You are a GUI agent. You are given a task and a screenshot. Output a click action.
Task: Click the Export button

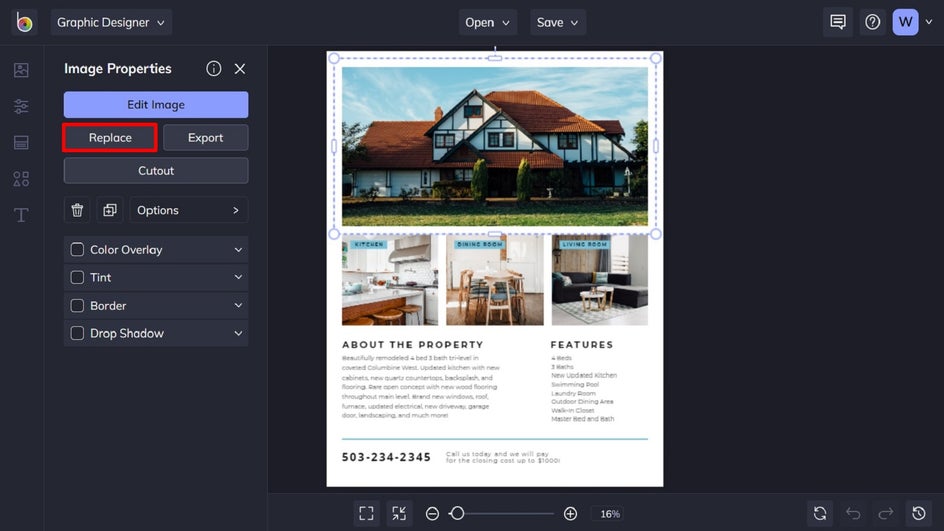click(x=205, y=138)
